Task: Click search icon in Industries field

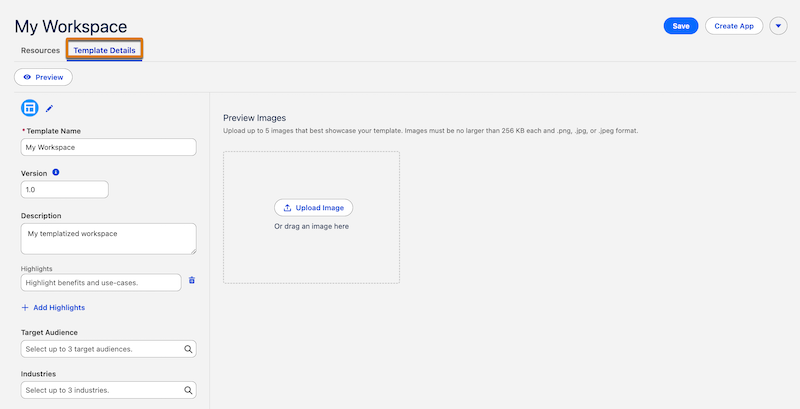Action: pos(188,390)
